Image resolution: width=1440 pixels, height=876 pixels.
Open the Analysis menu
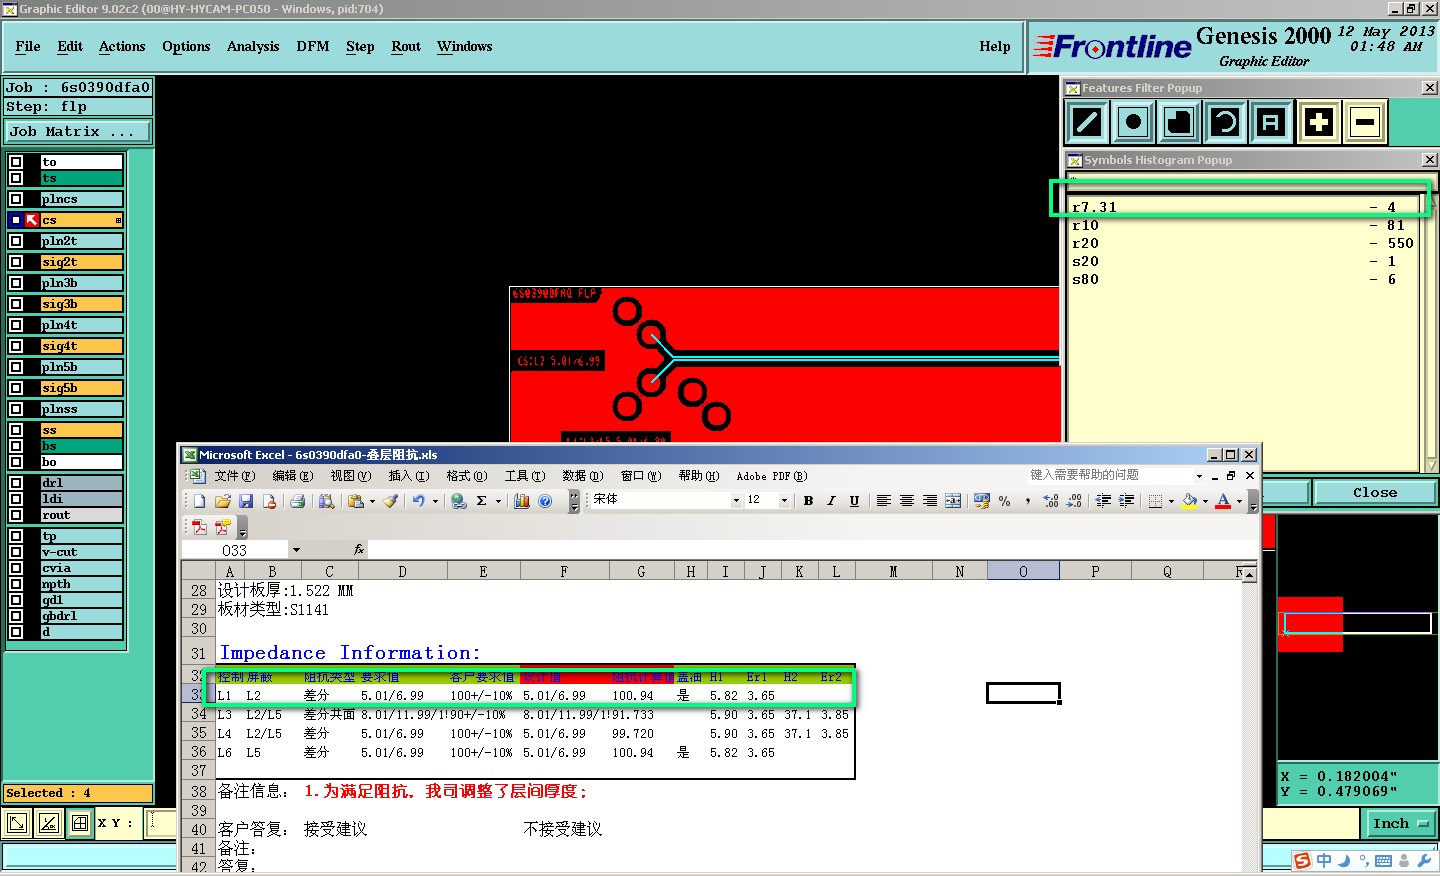[x=253, y=47]
